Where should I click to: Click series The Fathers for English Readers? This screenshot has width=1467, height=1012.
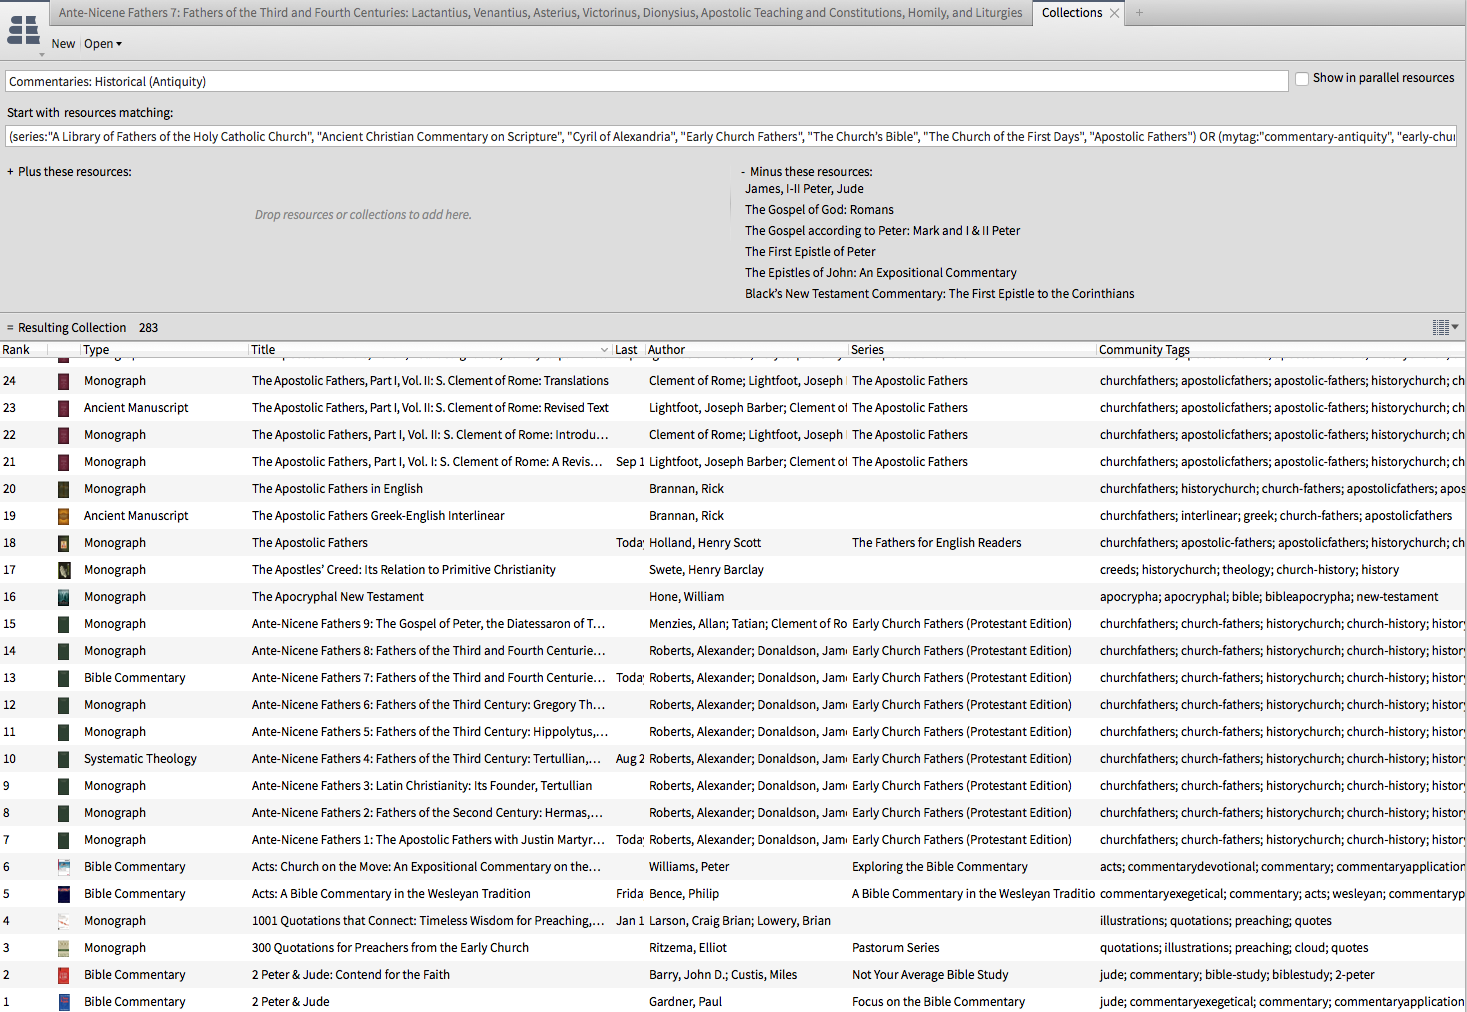(x=937, y=543)
